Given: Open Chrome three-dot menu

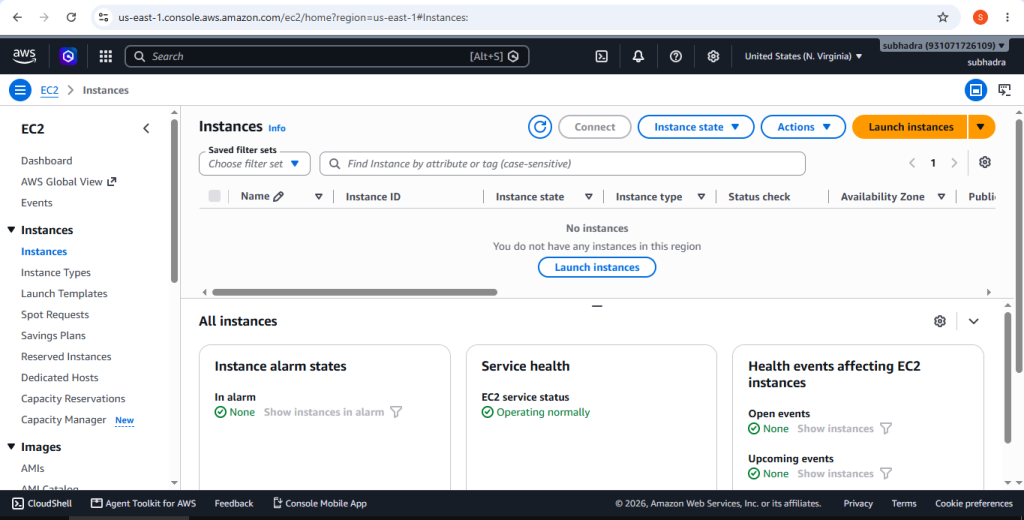Looking at the screenshot, I should point(1008,18).
